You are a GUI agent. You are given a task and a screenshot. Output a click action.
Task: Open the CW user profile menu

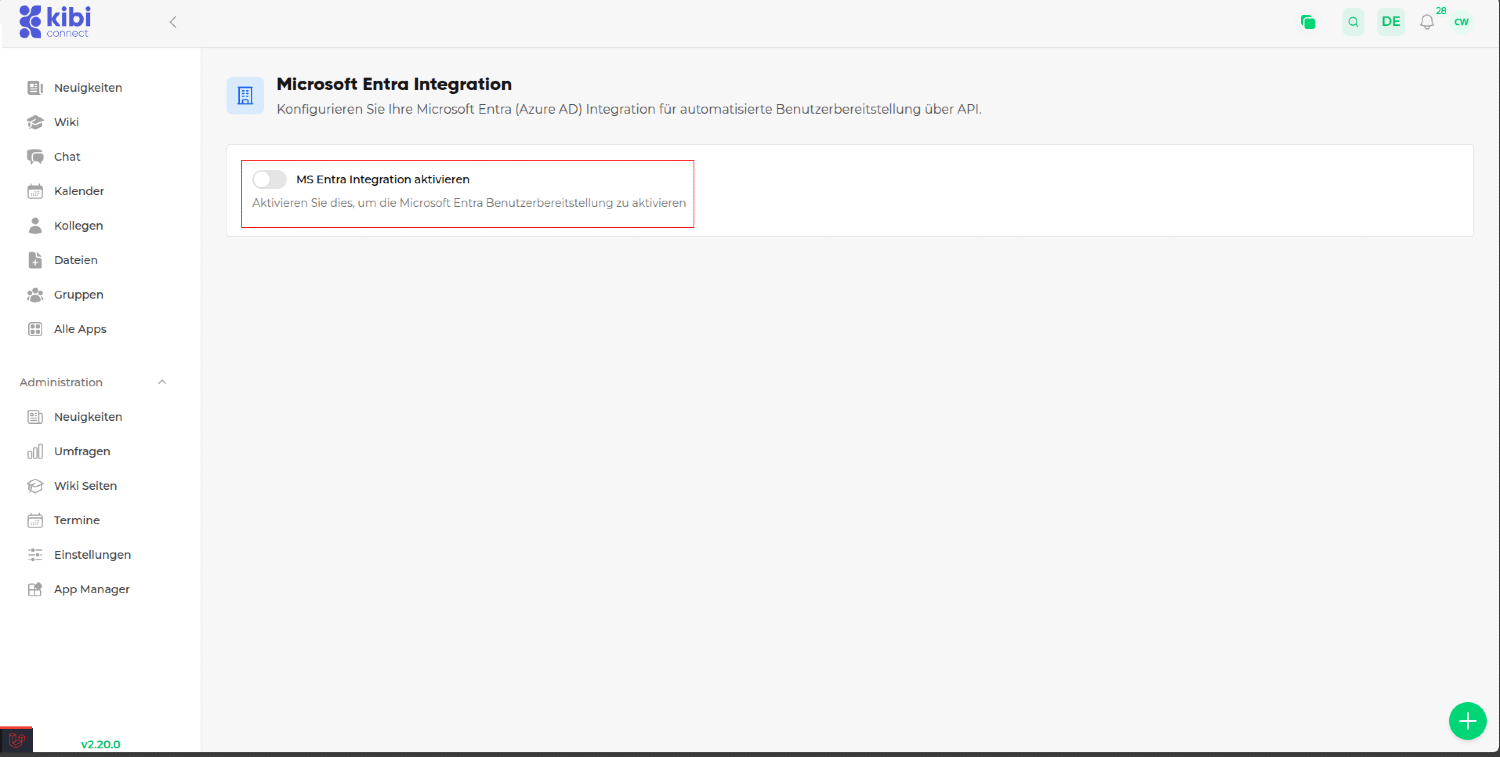click(1462, 22)
